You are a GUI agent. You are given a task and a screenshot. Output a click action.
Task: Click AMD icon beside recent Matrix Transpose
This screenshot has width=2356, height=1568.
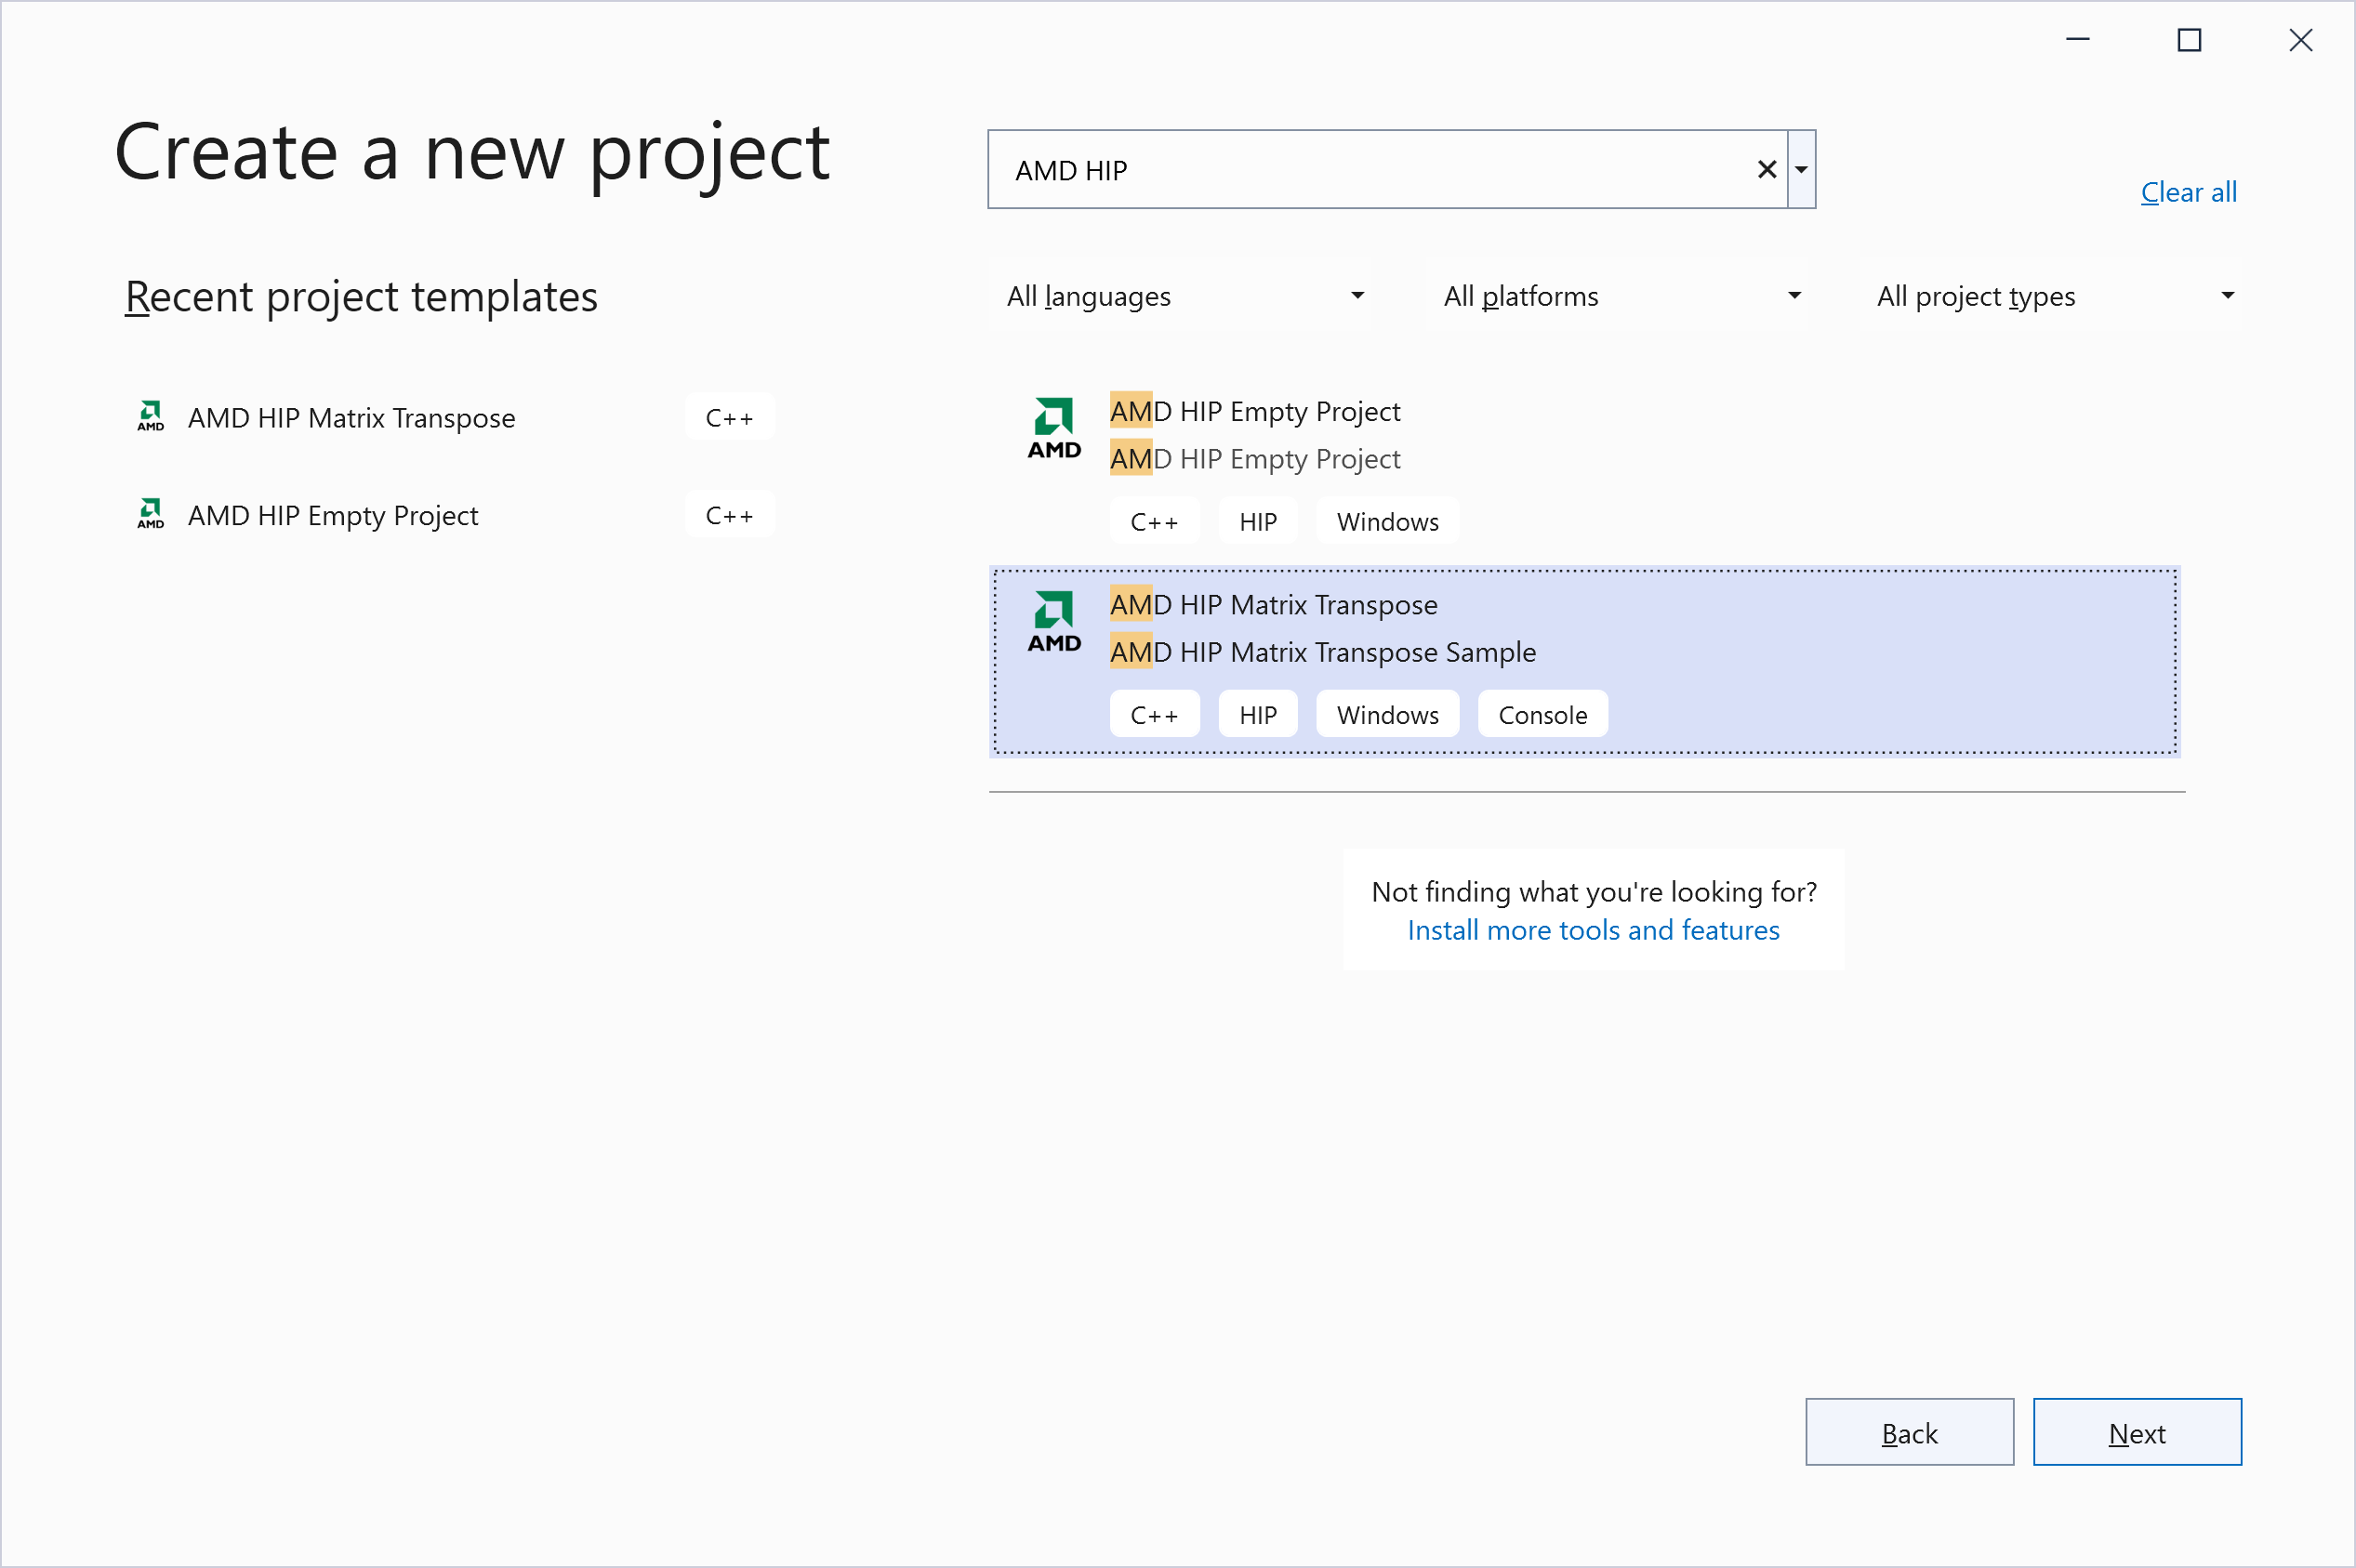pyautogui.click(x=151, y=416)
